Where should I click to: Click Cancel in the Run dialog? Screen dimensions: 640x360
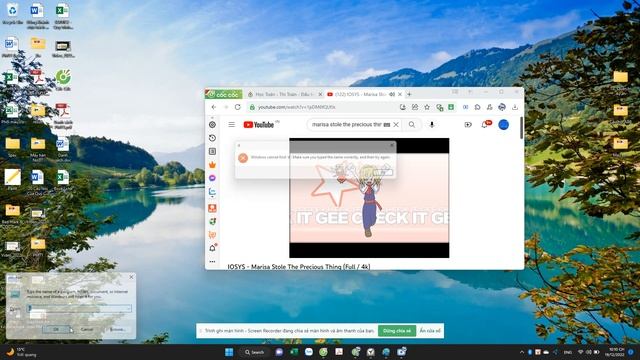(x=87, y=329)
